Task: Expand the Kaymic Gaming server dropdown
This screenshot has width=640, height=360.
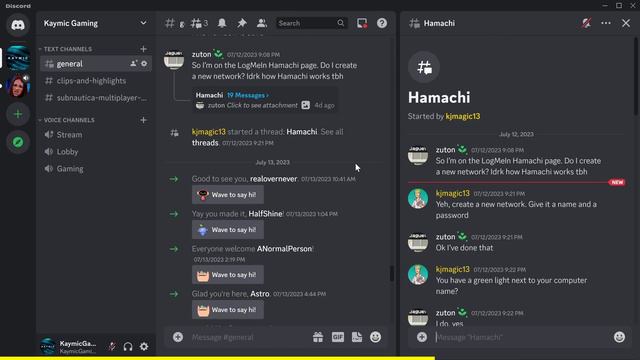Action: (143, 23)
